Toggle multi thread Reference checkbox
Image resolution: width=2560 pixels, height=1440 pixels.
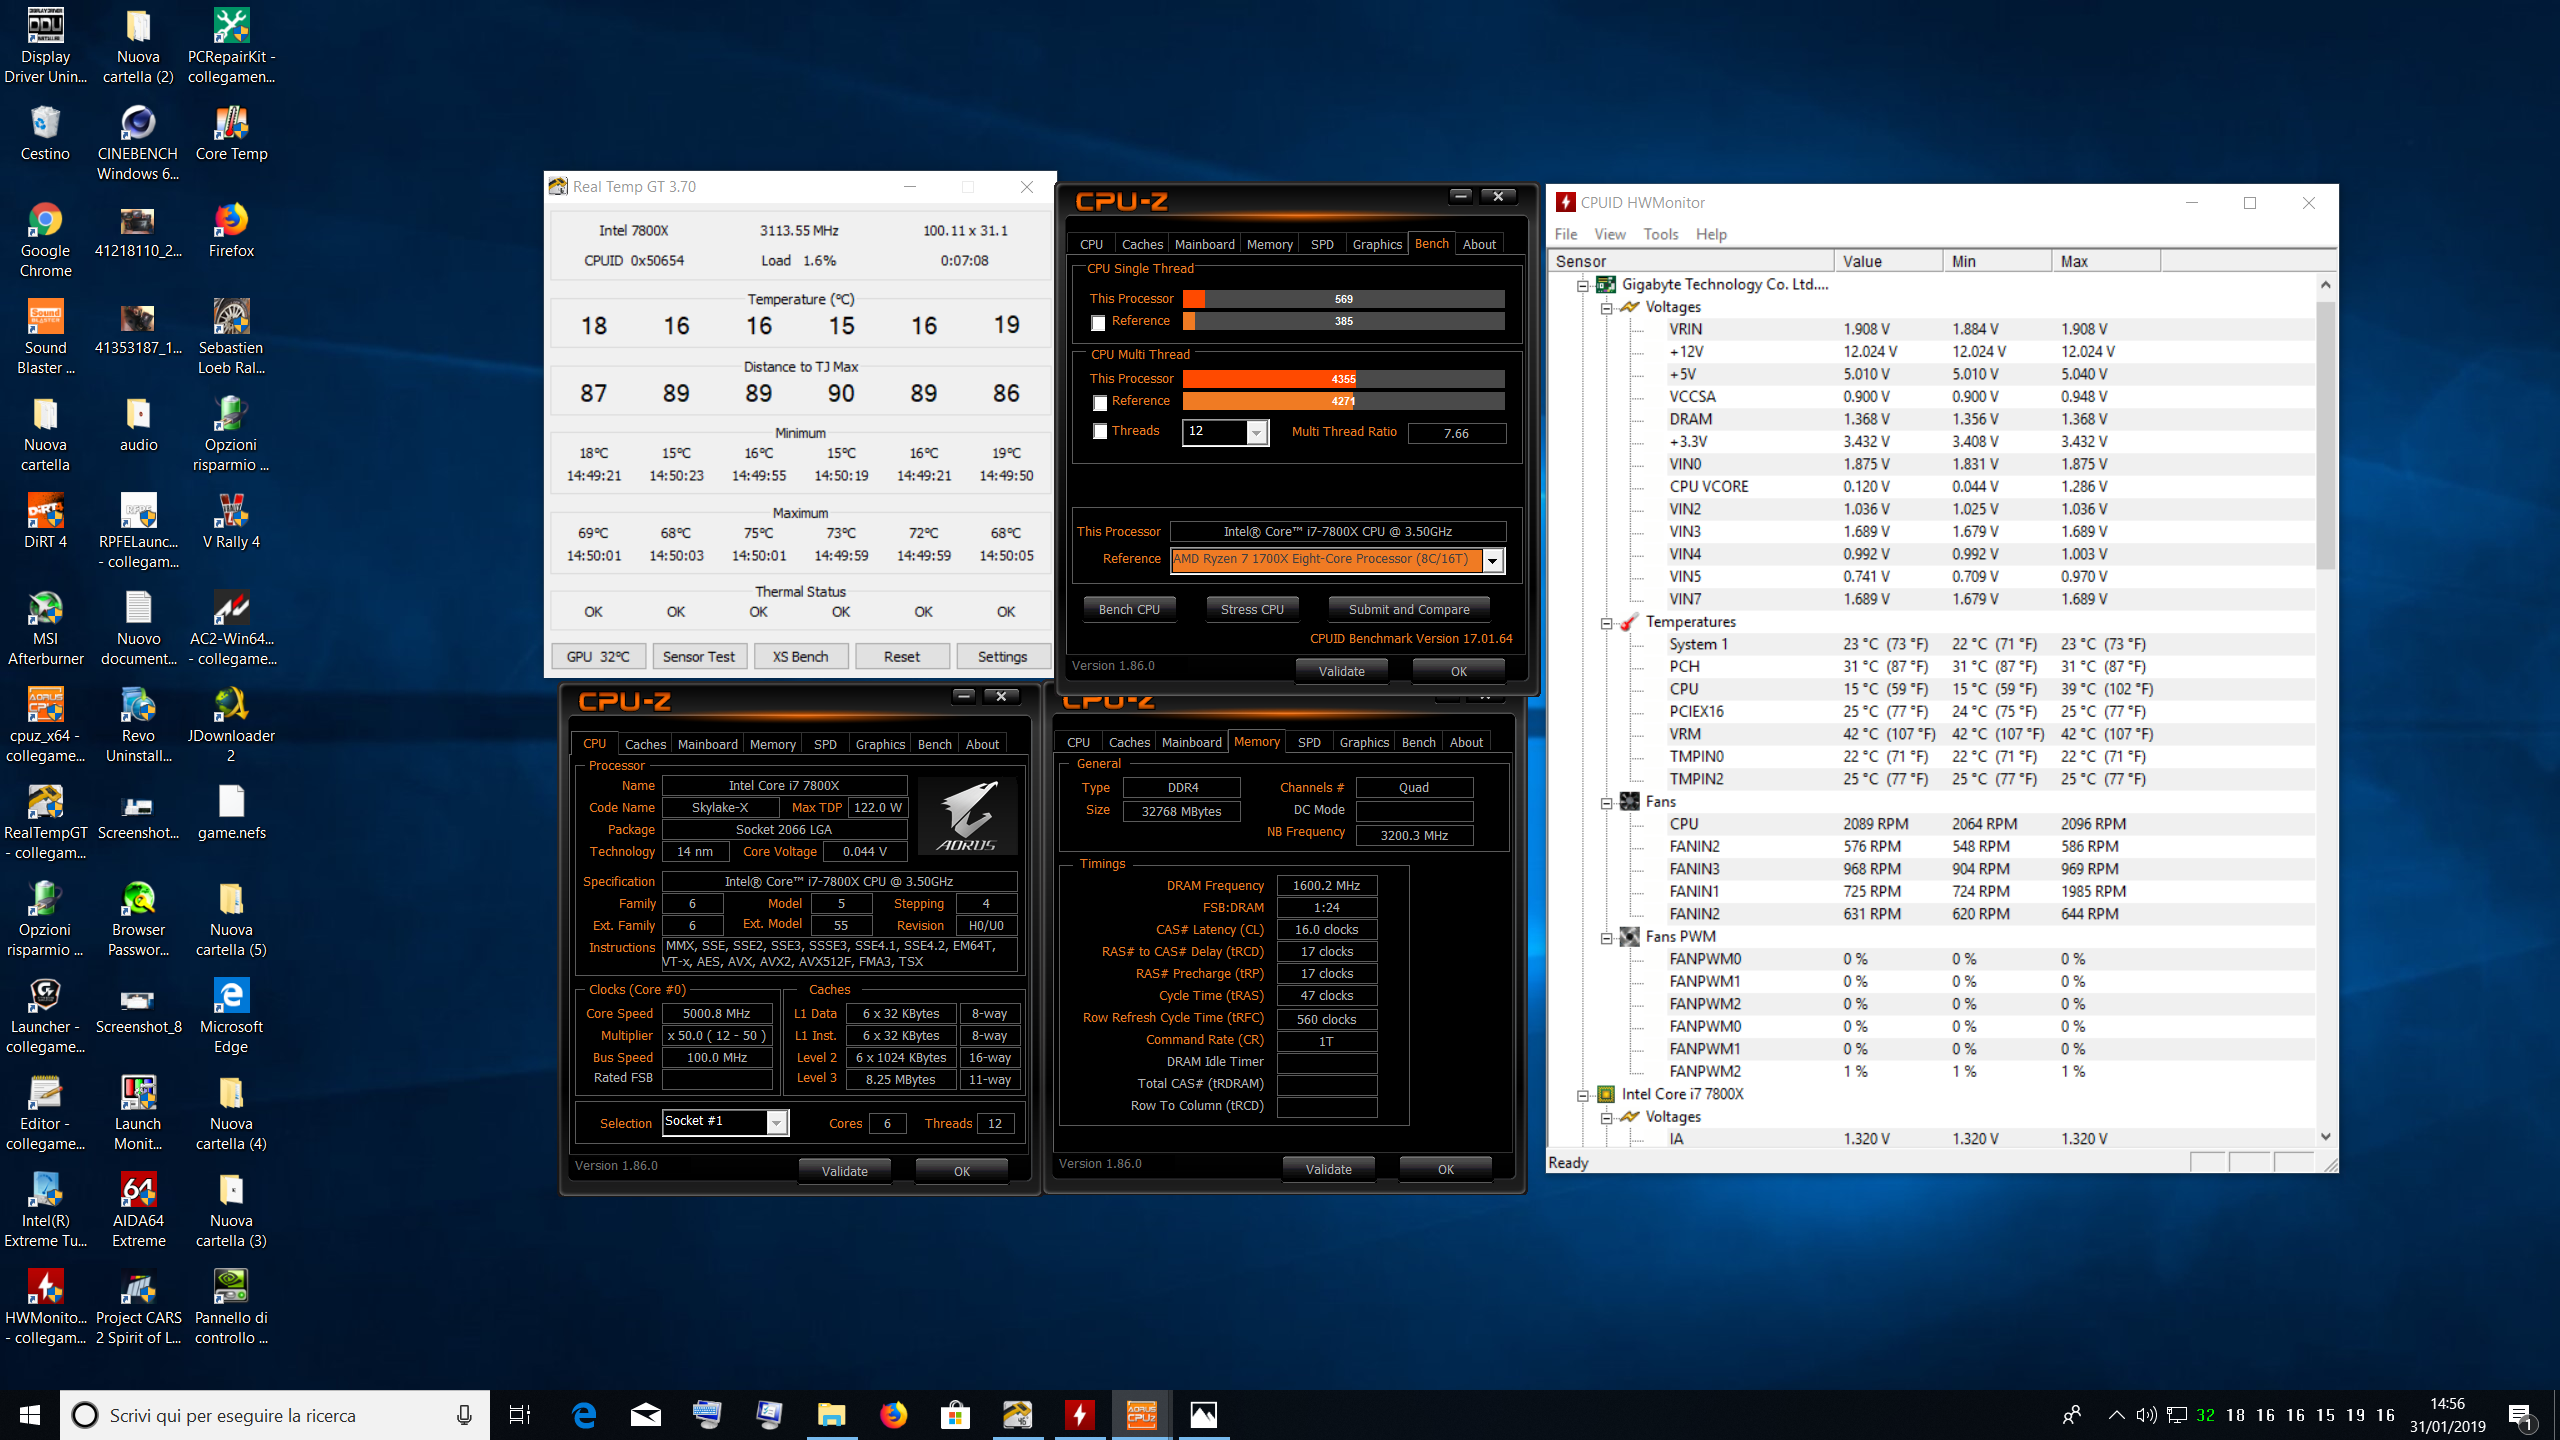tap(1100, 403)
